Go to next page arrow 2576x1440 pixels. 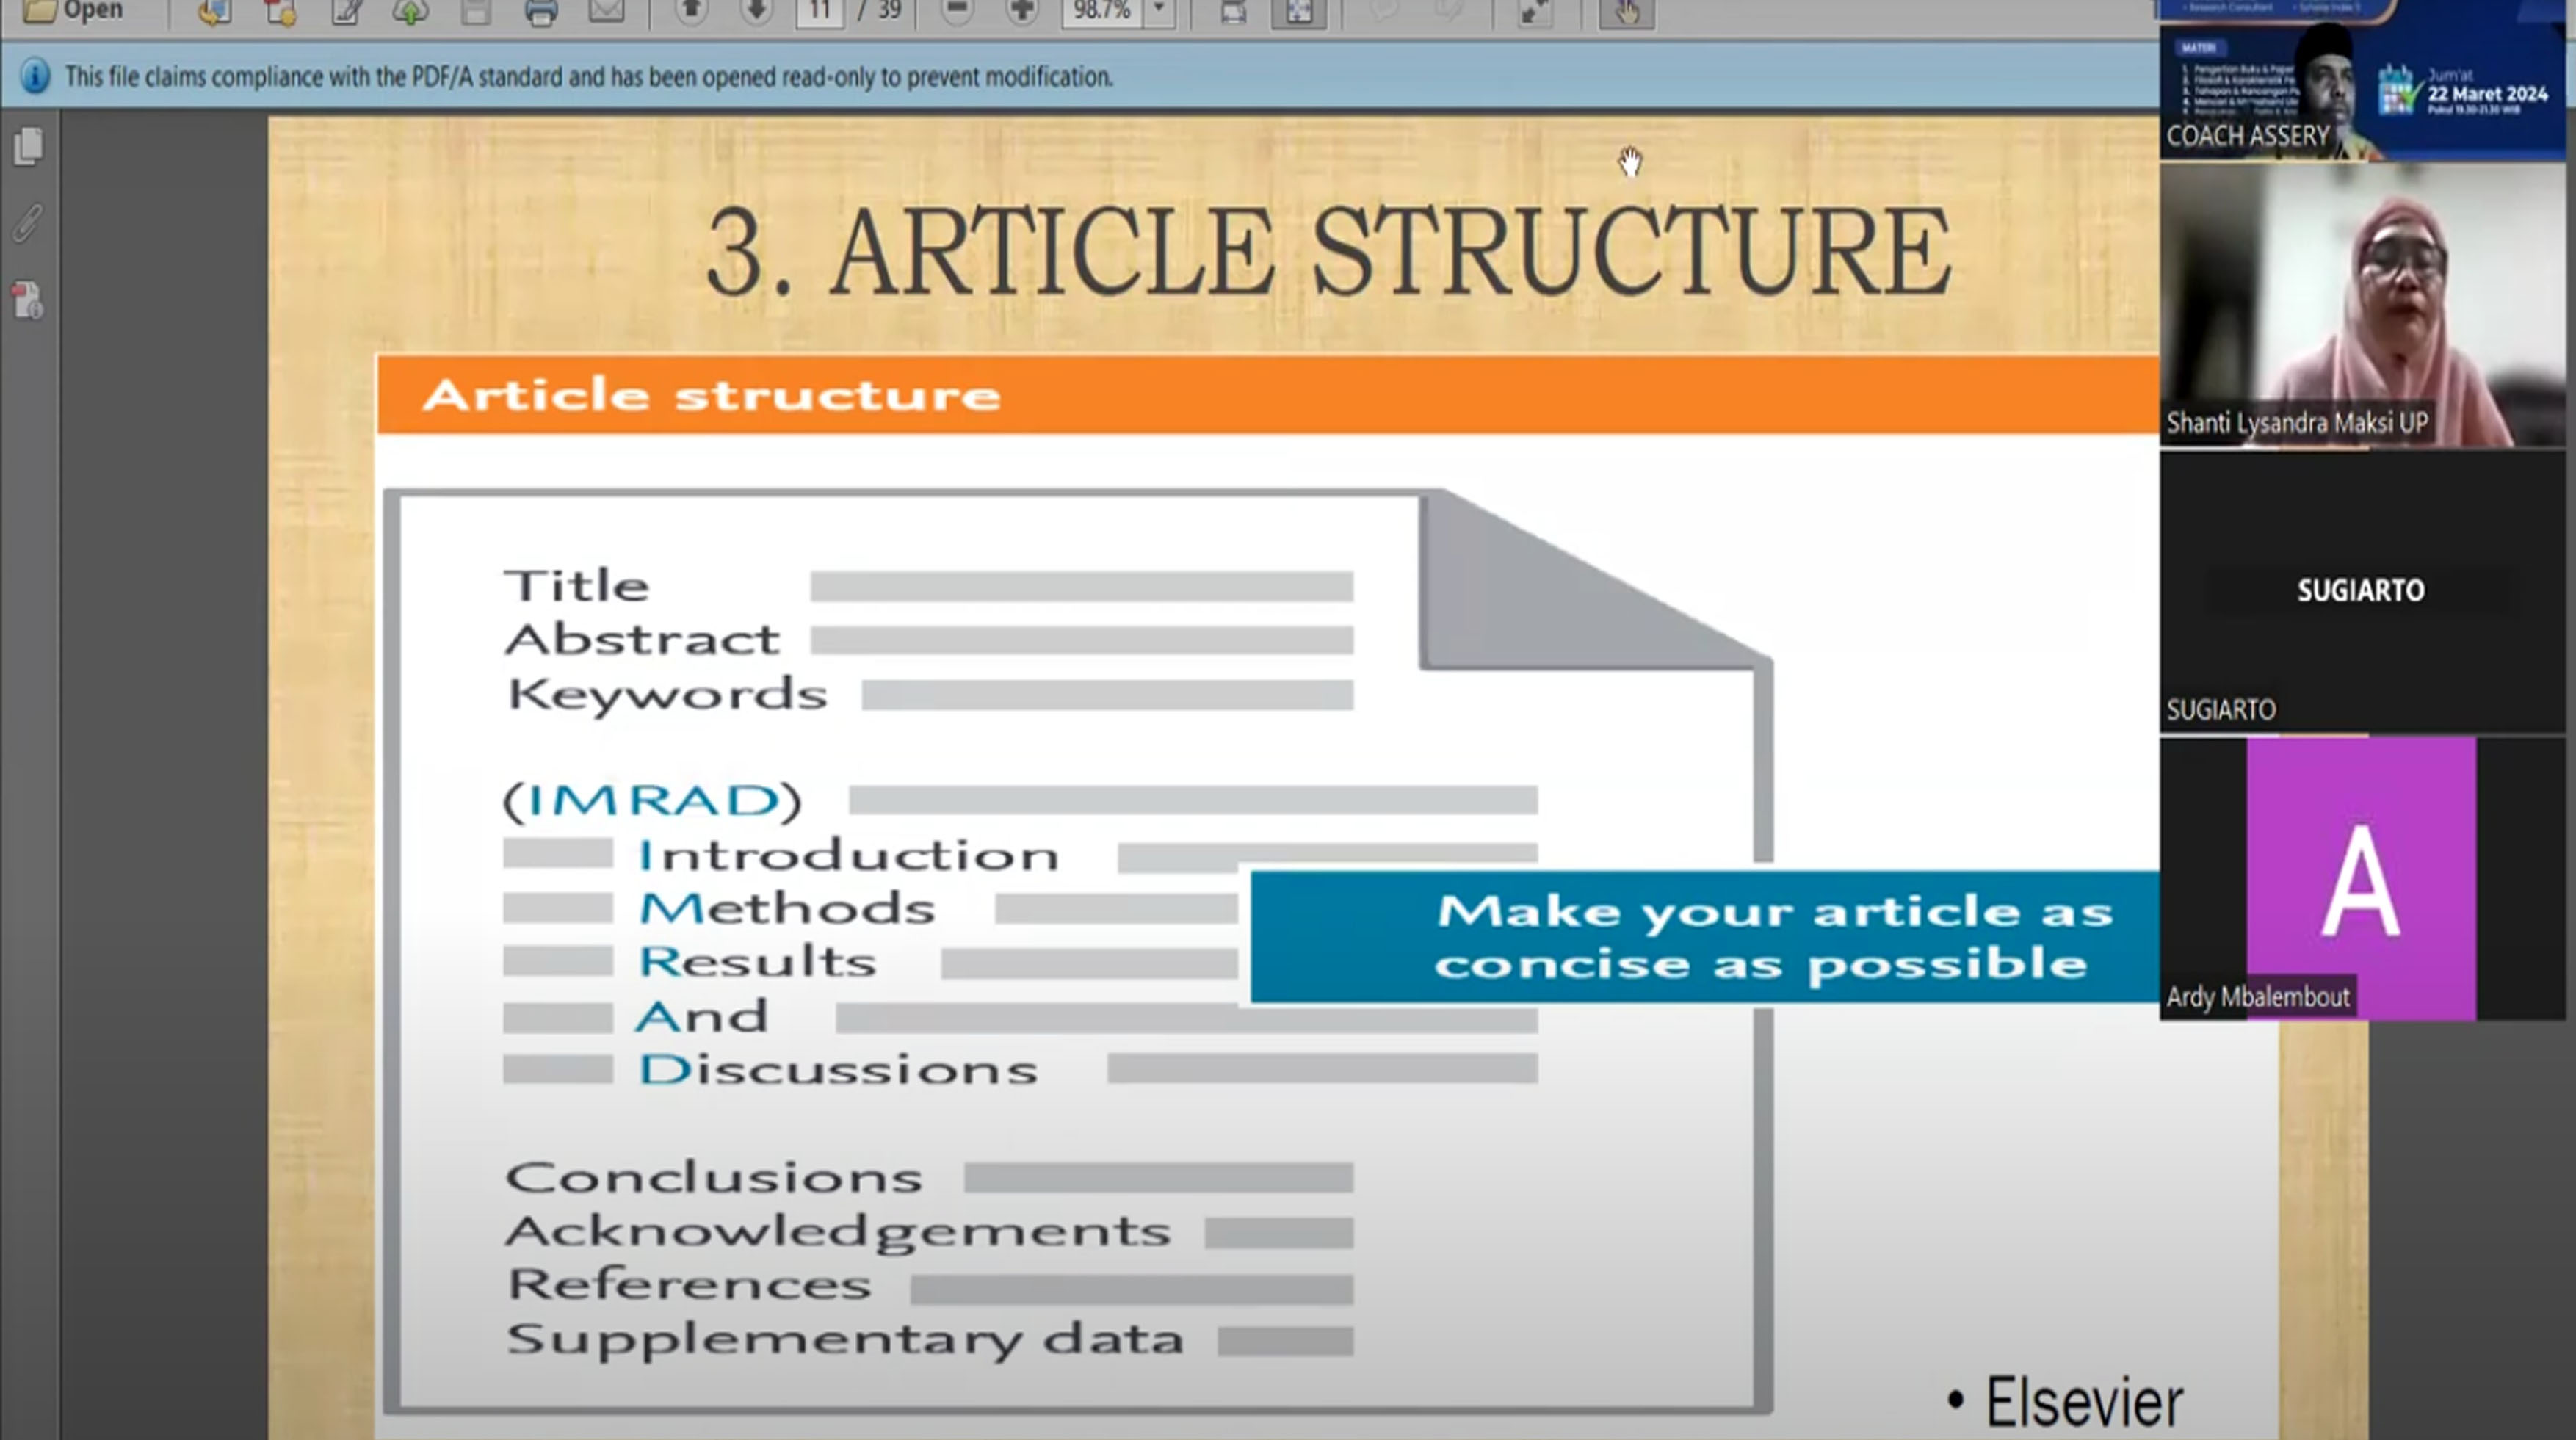[757, 12]
